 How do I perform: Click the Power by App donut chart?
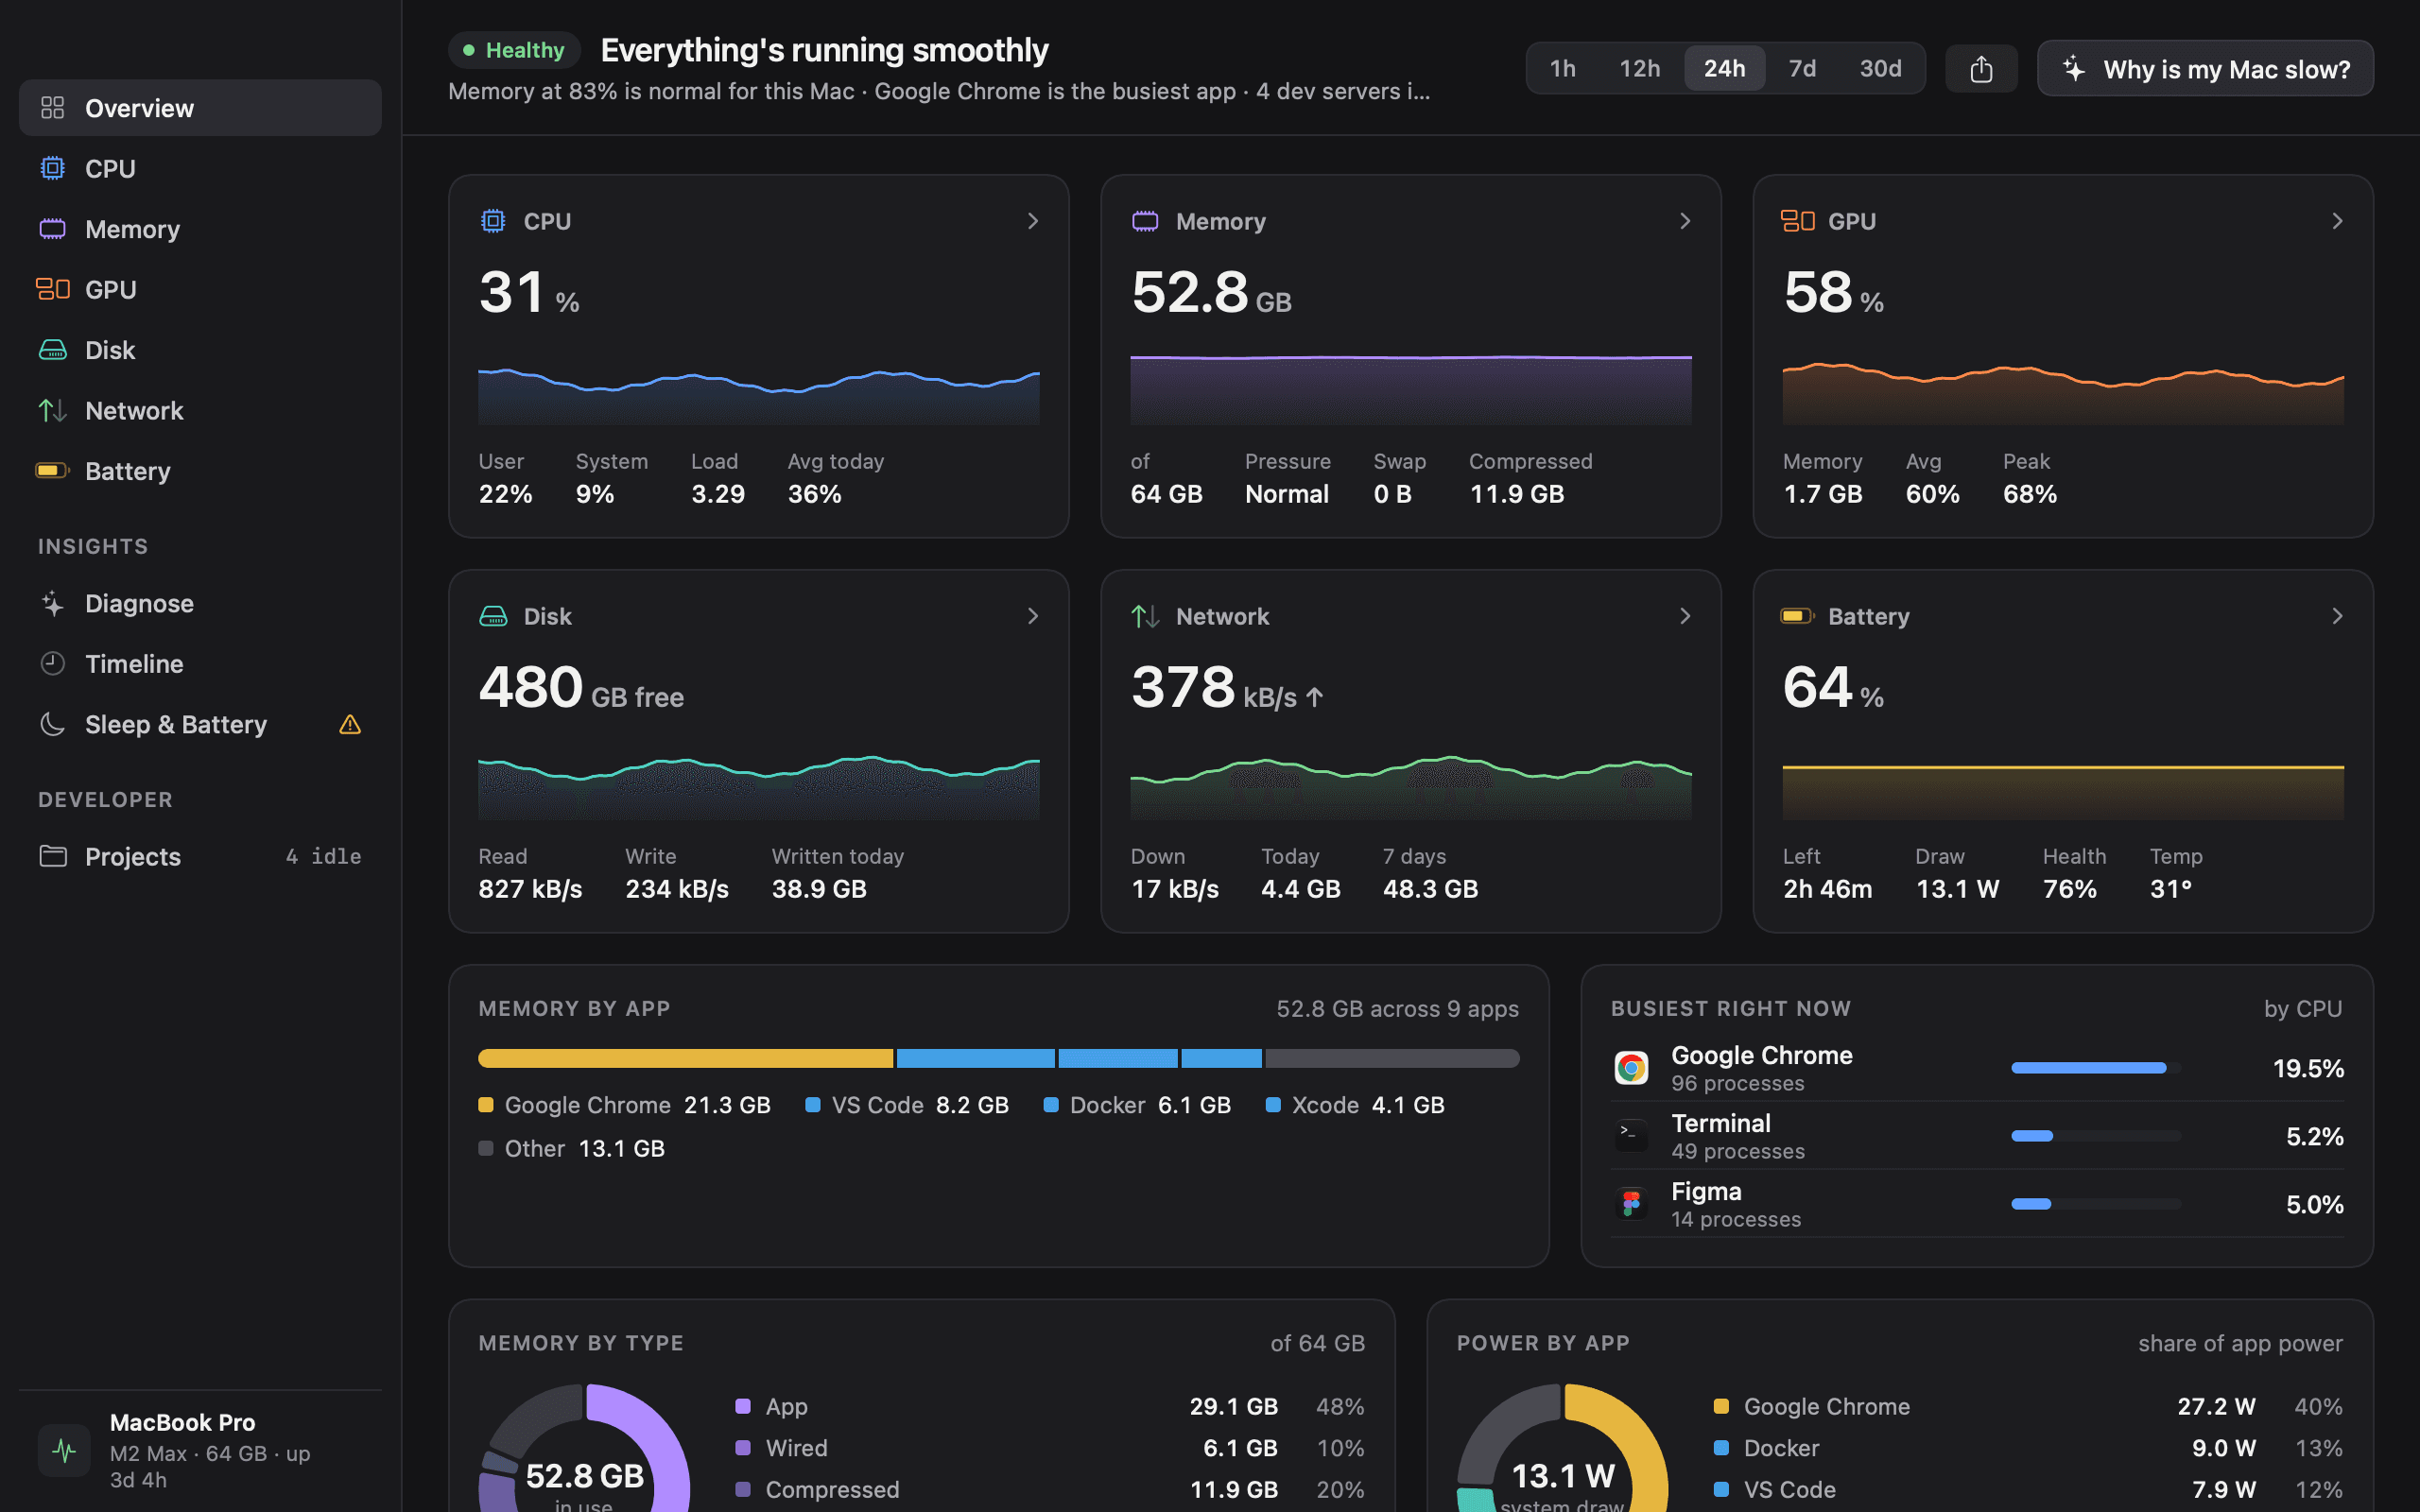pos(1563,1448)
